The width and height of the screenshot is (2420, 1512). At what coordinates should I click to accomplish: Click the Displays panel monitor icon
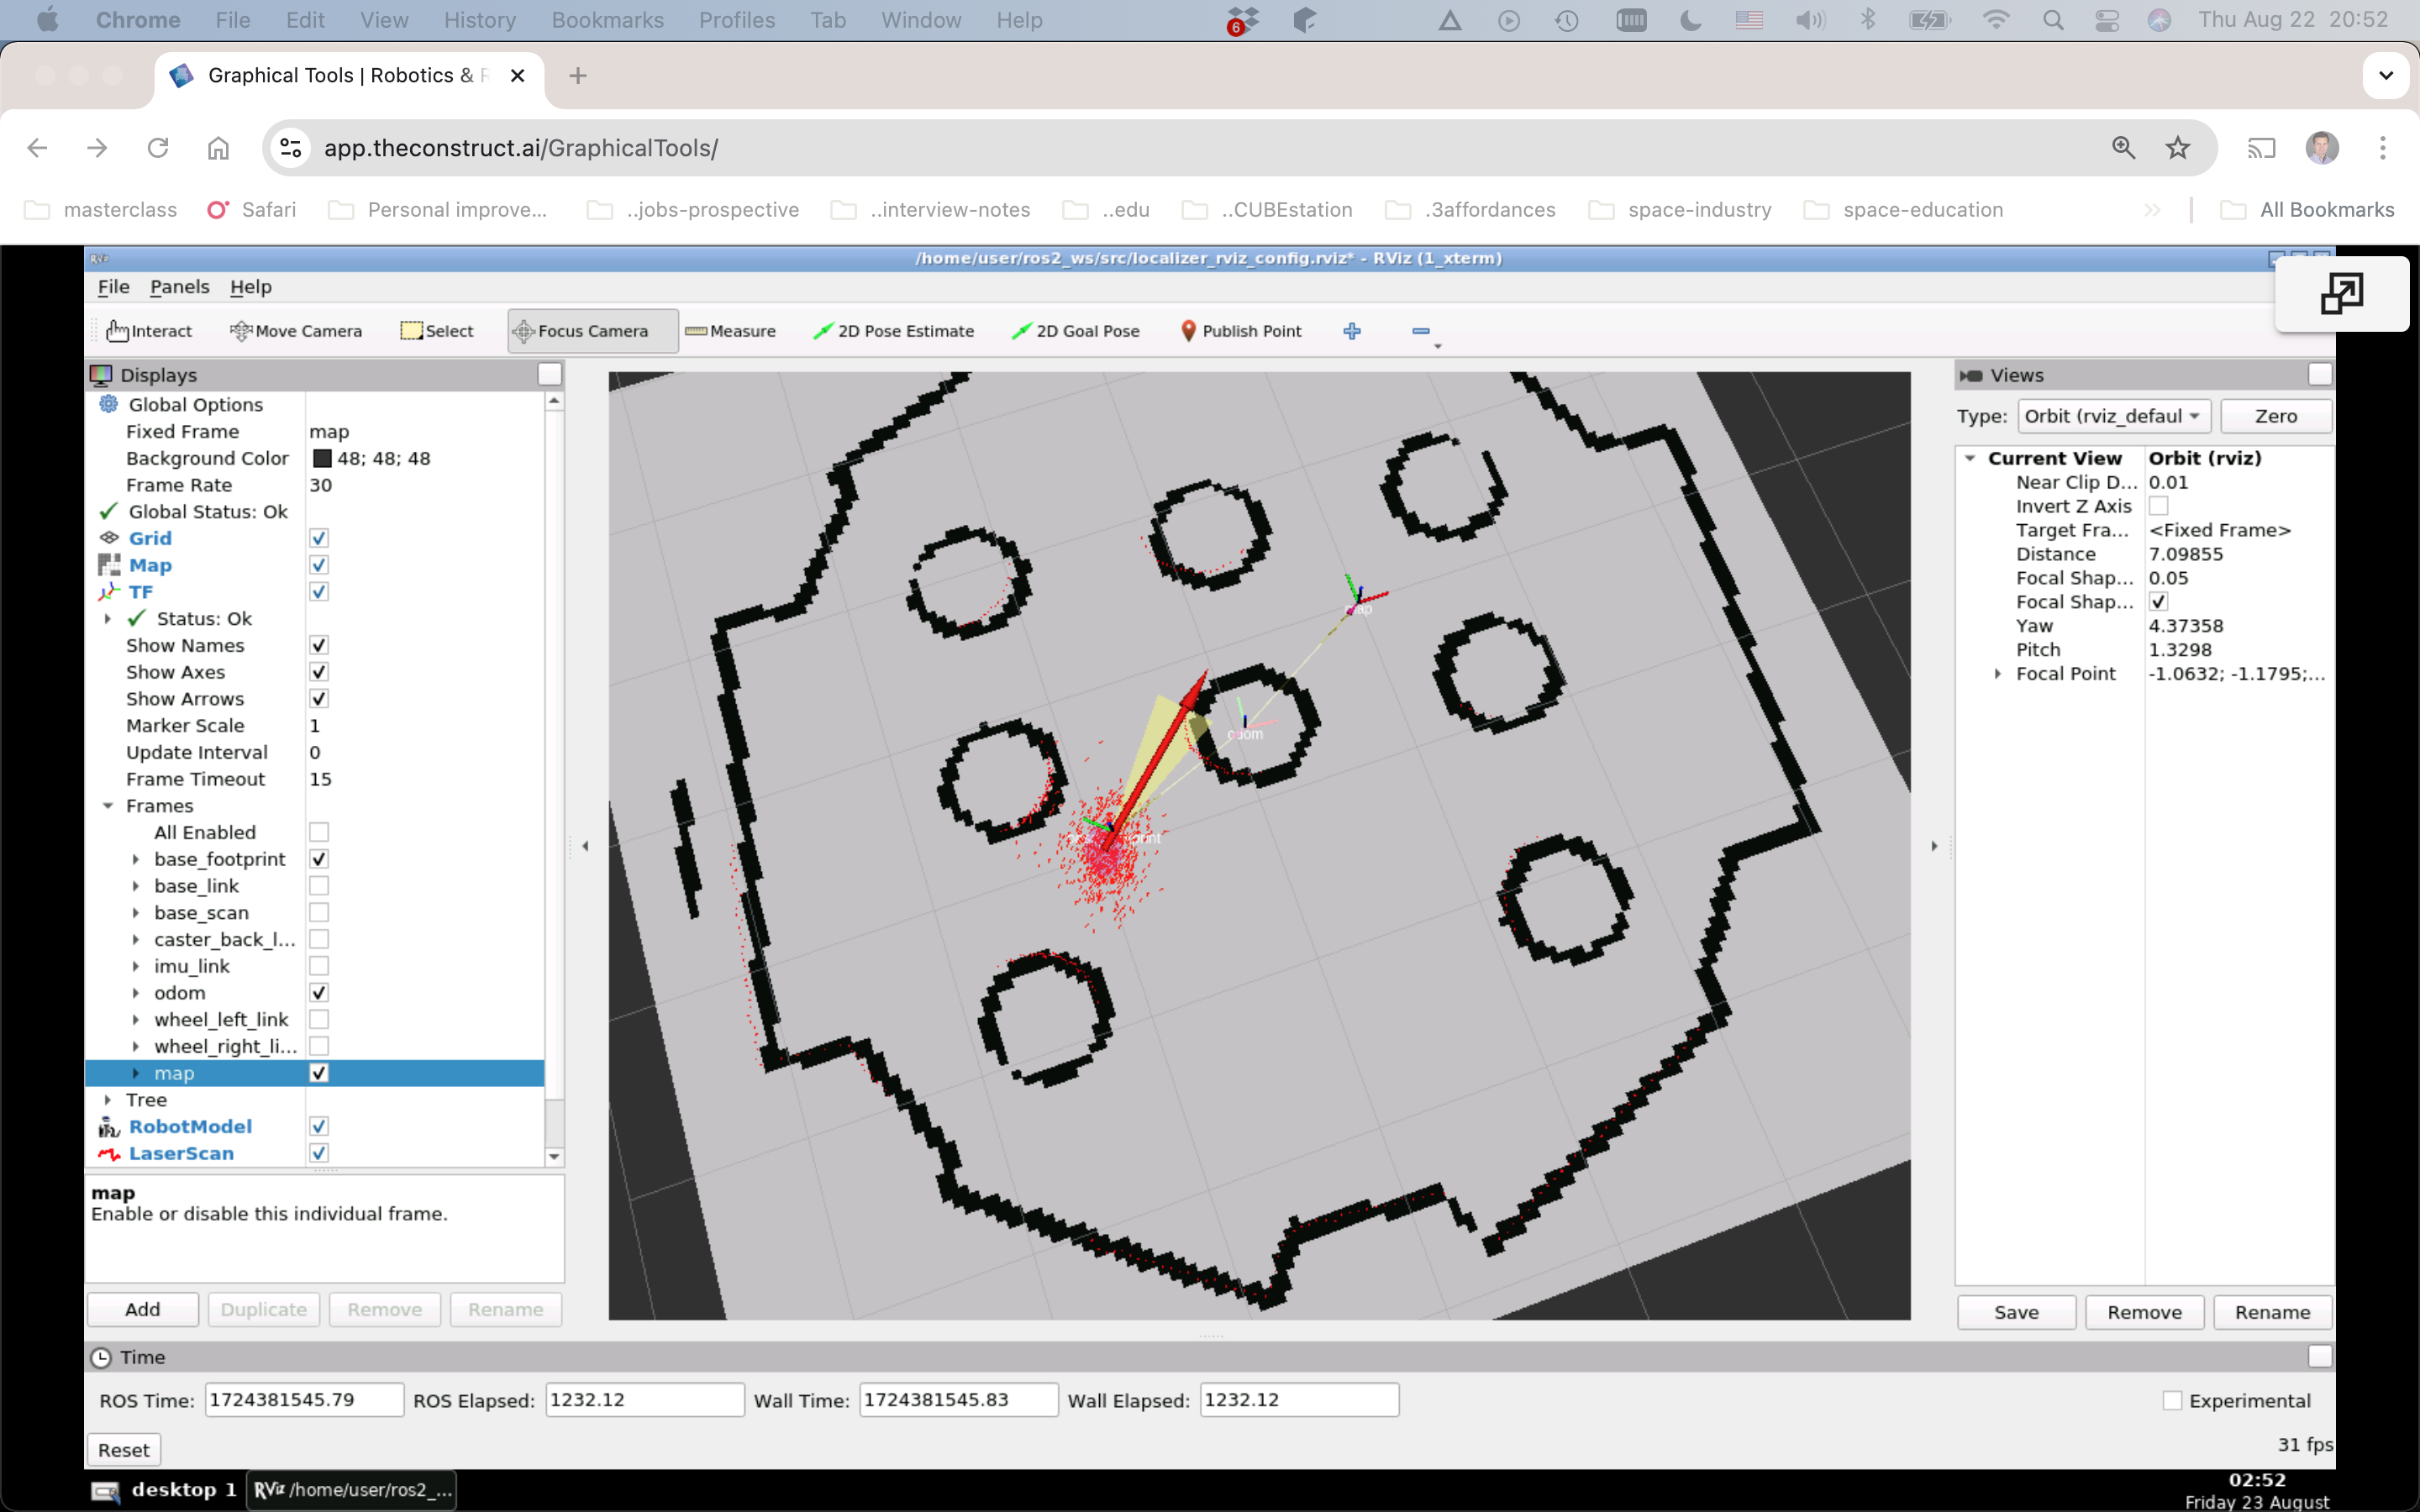tap(101, 375)
